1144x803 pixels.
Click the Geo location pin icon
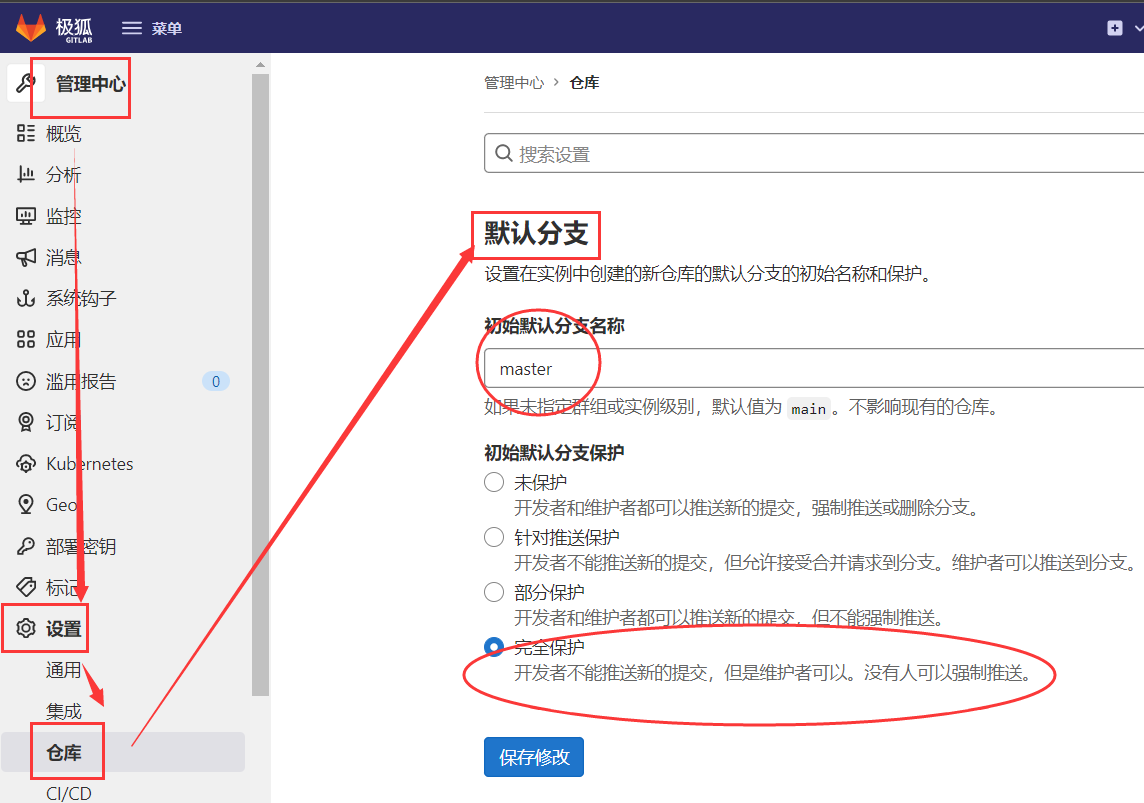pos(26,505)
